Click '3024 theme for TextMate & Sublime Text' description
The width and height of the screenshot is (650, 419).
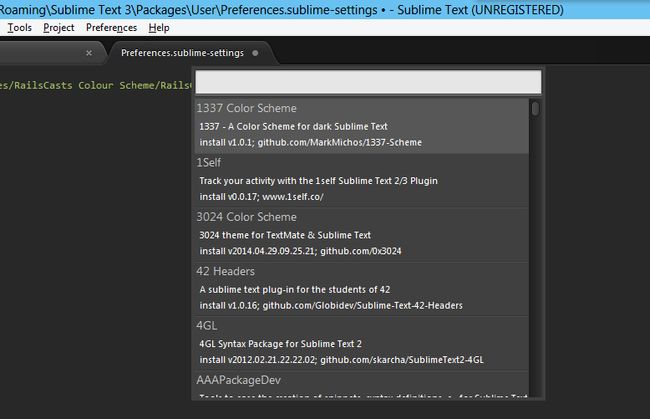point(285,235)
